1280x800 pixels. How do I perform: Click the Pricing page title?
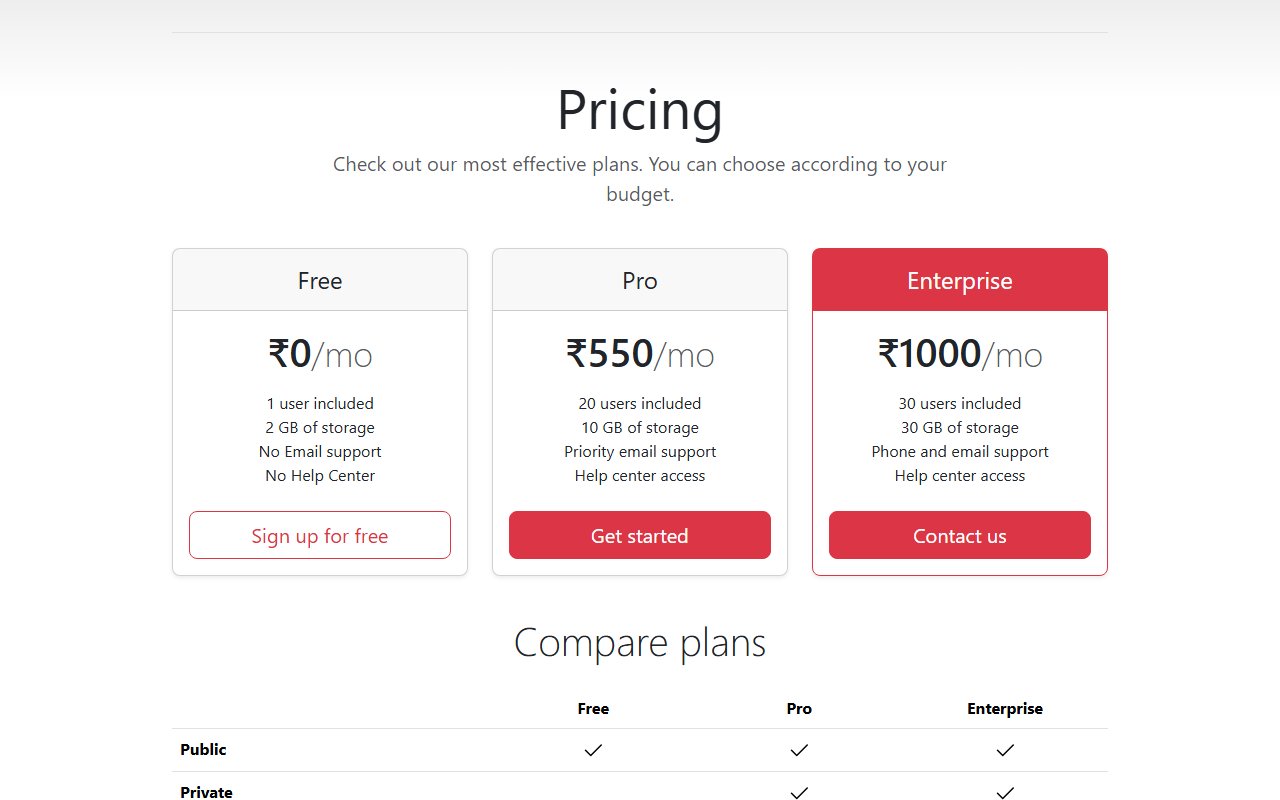(x=639, y=110)
